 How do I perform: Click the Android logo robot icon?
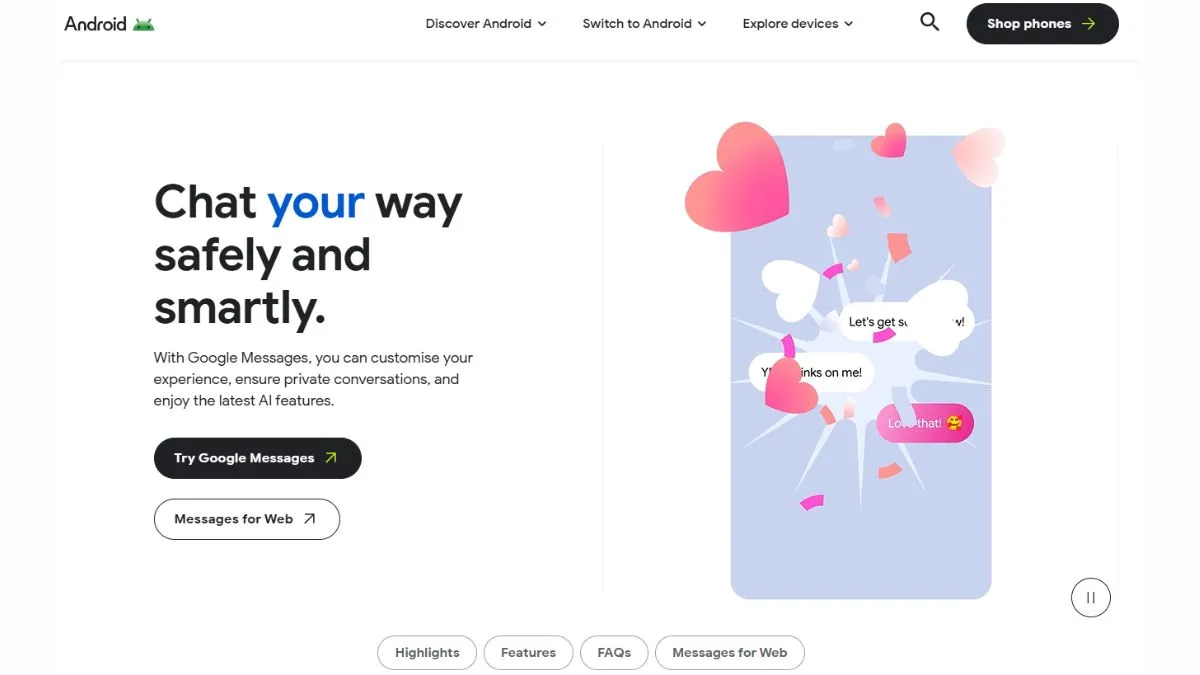[143, 23]
